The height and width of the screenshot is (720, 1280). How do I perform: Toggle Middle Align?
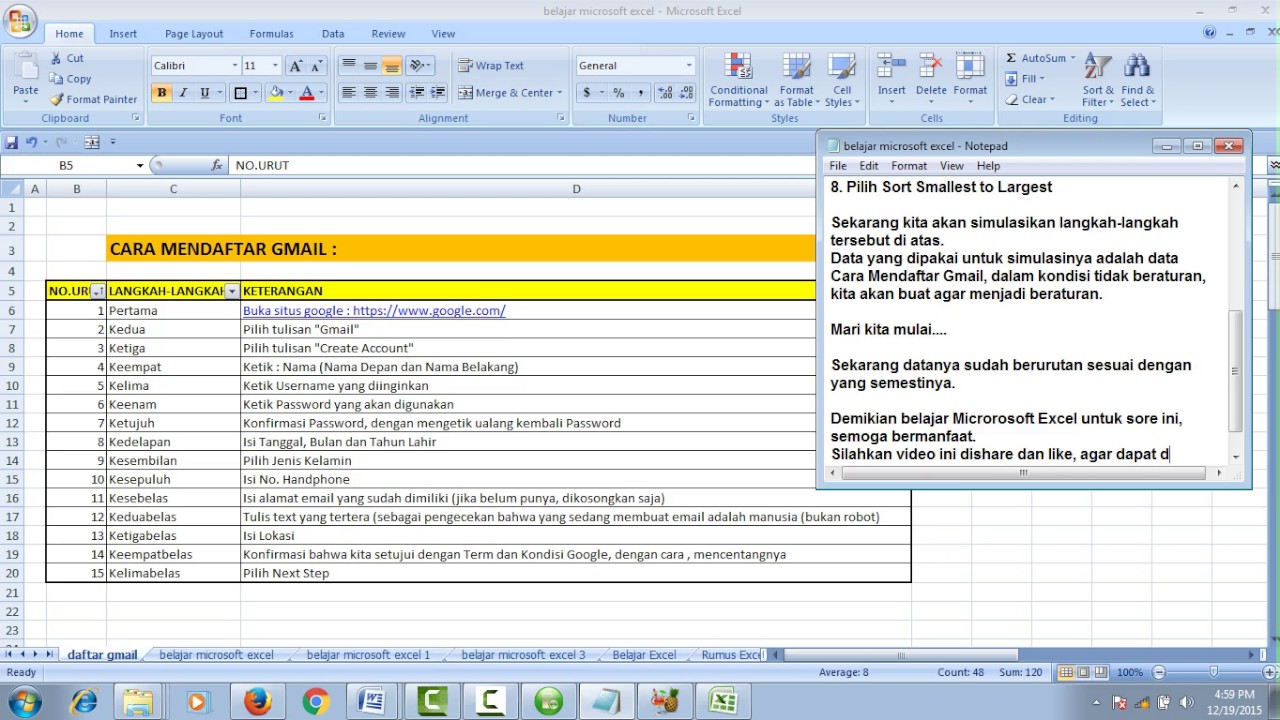click(370, 66)
